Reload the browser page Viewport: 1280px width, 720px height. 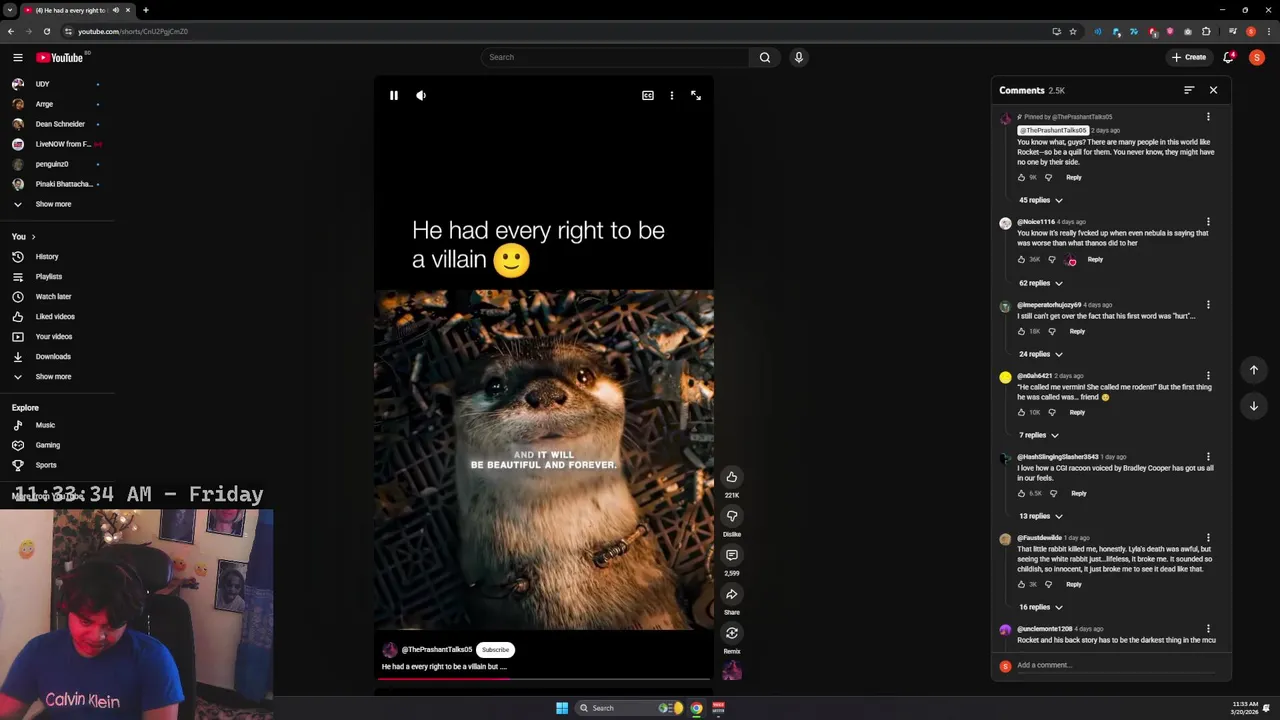pos(46,31)
